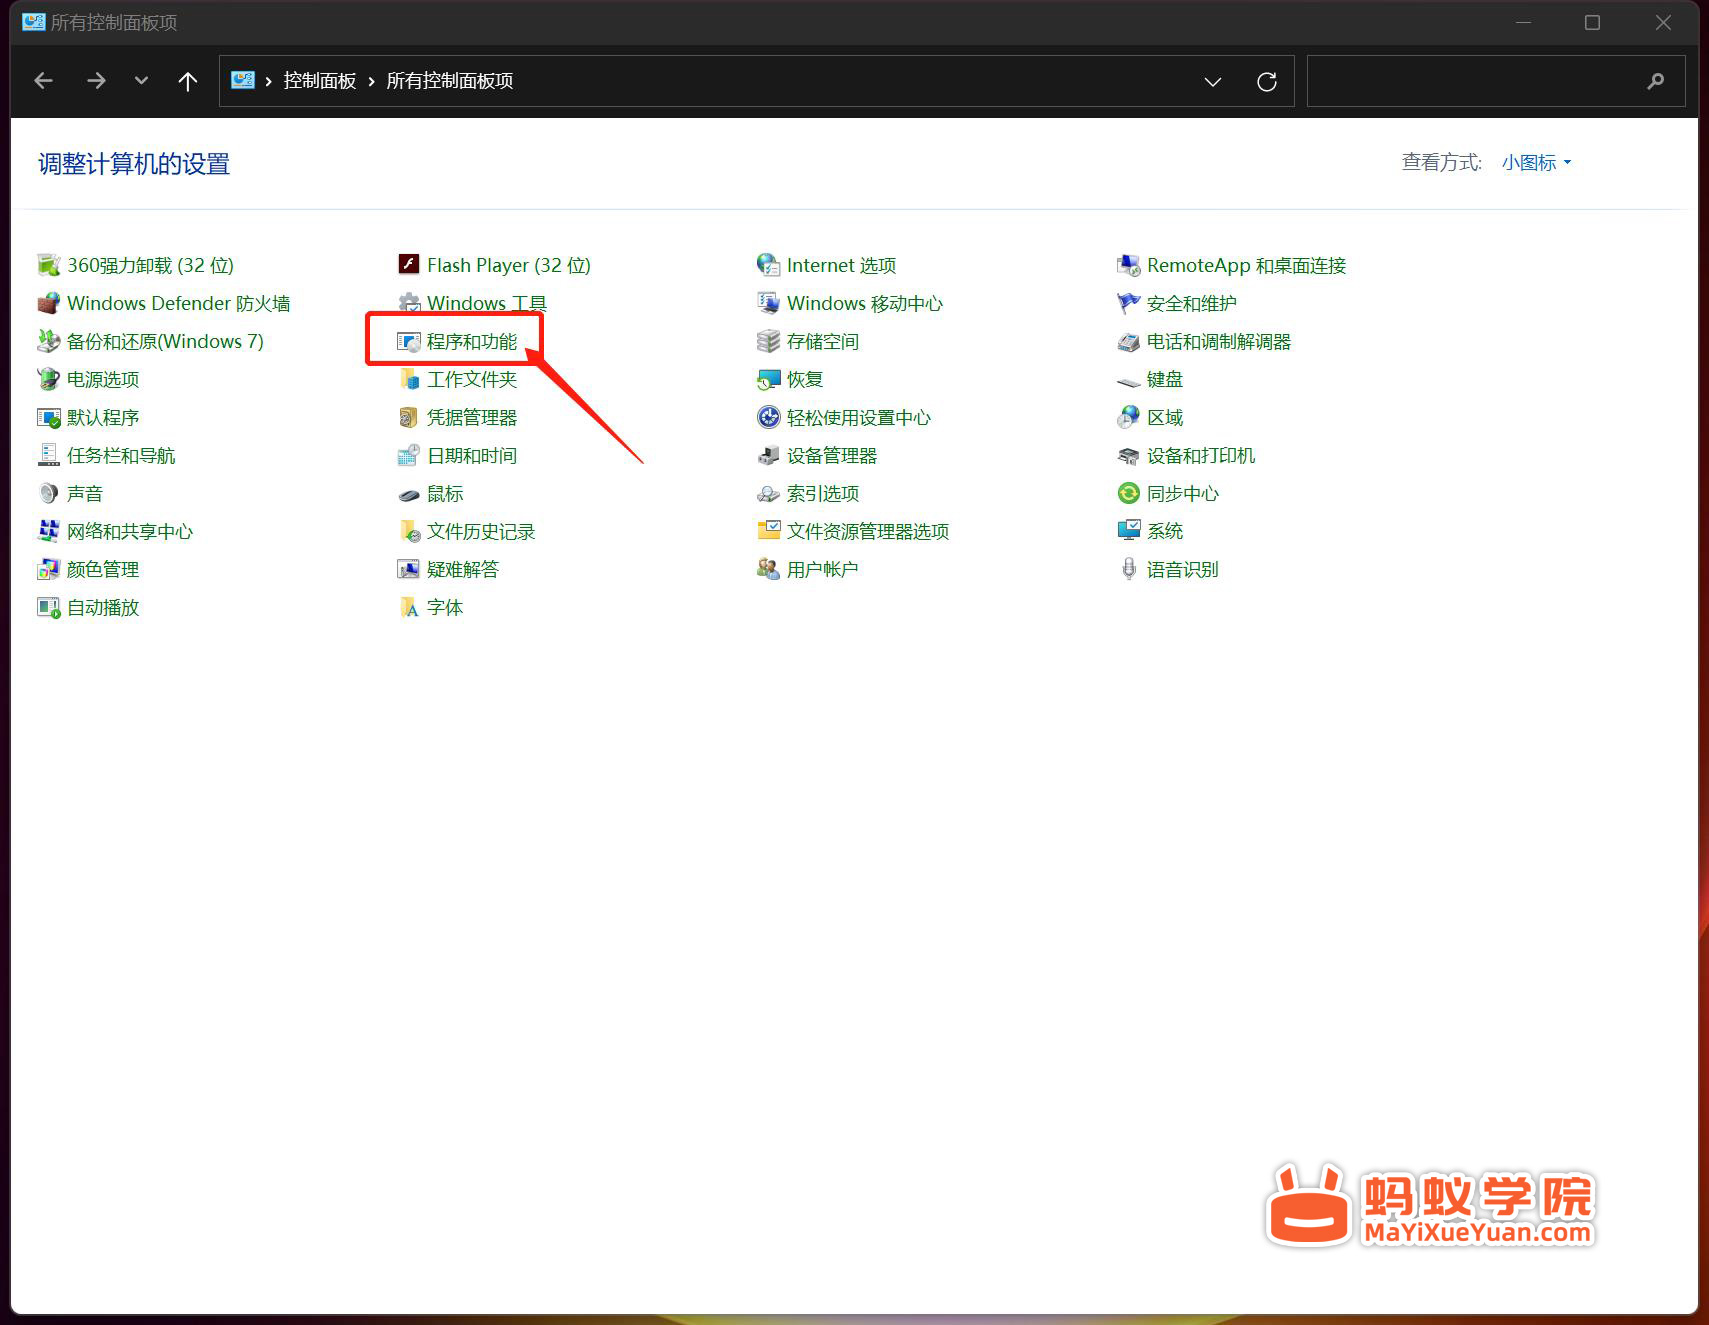The width and height of the screenshot is (1709, 1325).
Task: Click the 电源选项 battery icon
Action: [x=48, y=379]
